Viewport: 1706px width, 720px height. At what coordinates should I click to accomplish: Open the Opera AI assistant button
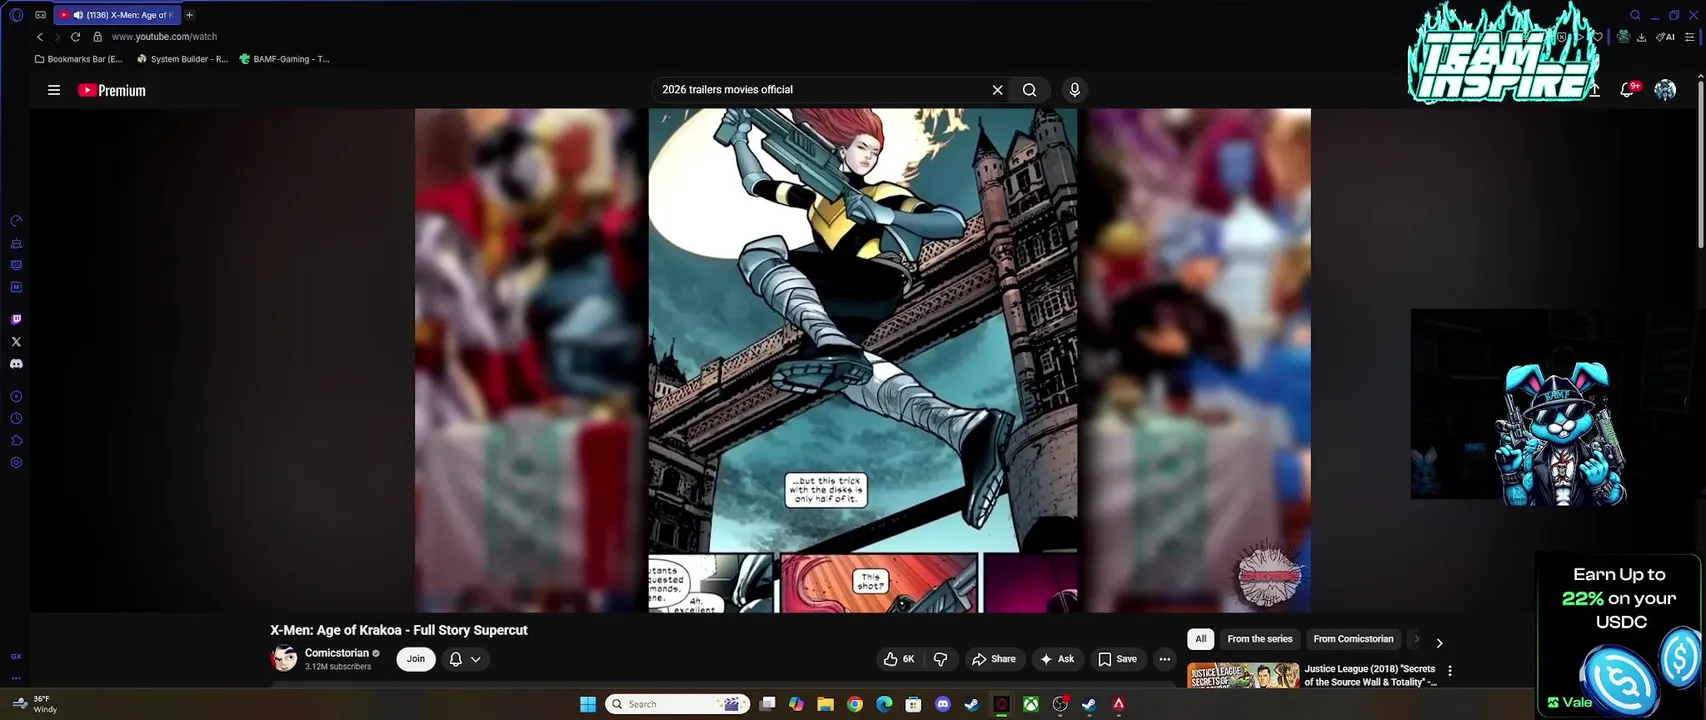(1665, 37)
